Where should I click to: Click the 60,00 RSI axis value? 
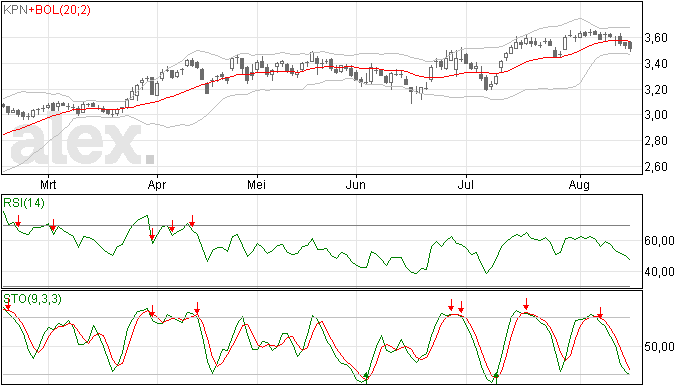click(659, 241)
